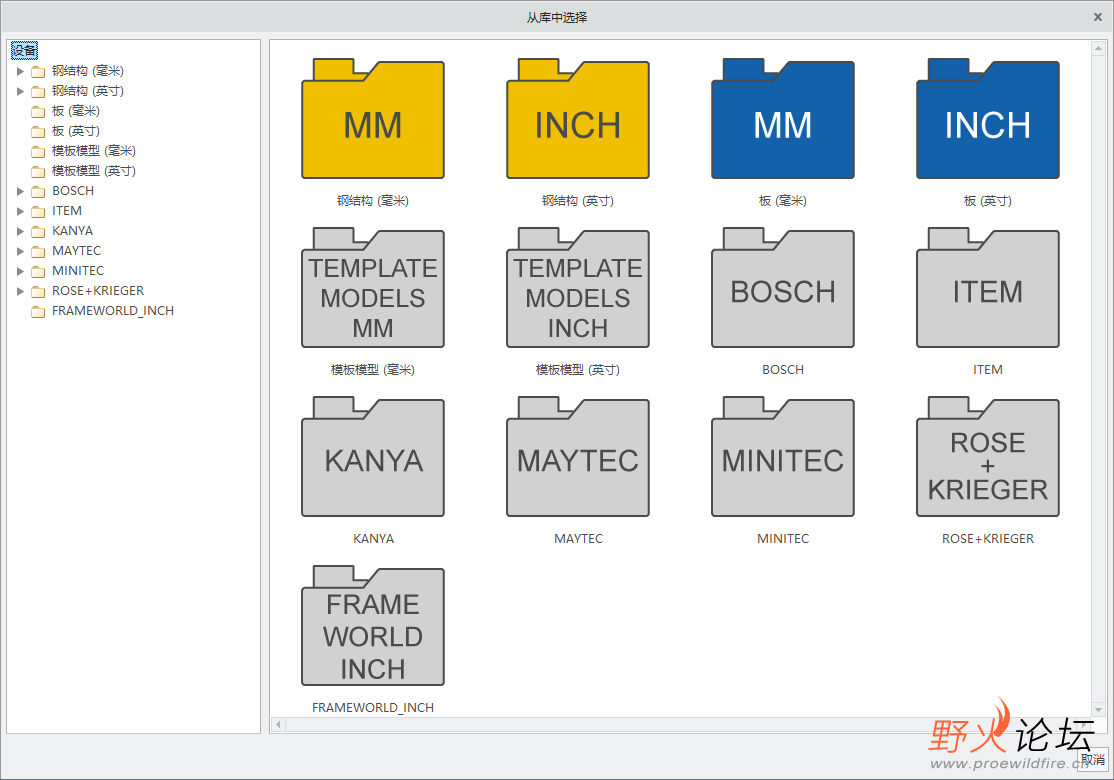Click the FRAMEWORLD_INCH caption under its folder
1114x780 pixels.
click(x=373, y=708)
